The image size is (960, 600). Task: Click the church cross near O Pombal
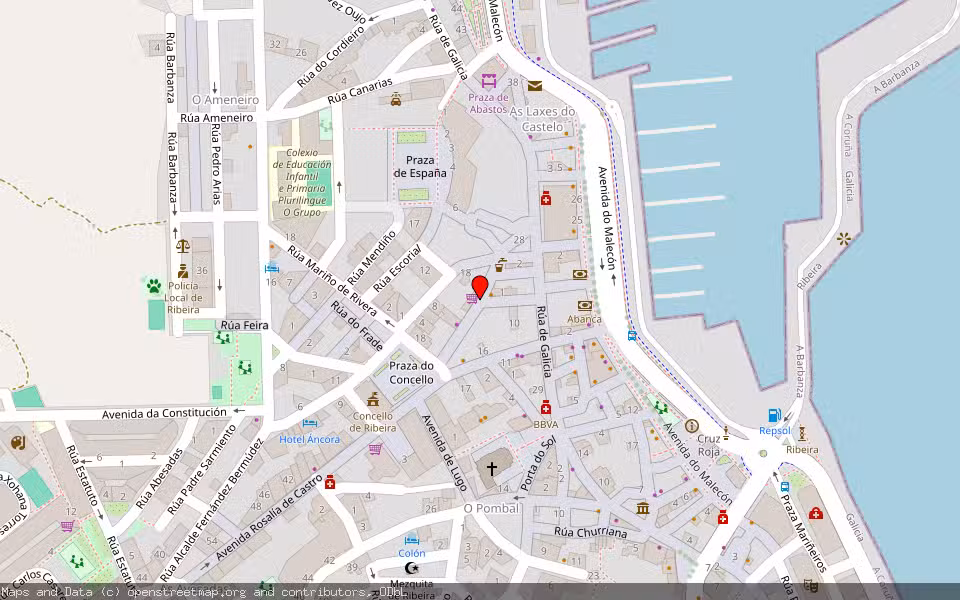tap(491, 468)
